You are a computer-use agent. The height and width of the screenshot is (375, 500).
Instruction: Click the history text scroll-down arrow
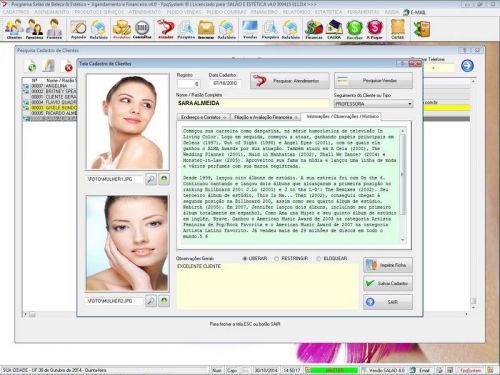tap(403, 239)
